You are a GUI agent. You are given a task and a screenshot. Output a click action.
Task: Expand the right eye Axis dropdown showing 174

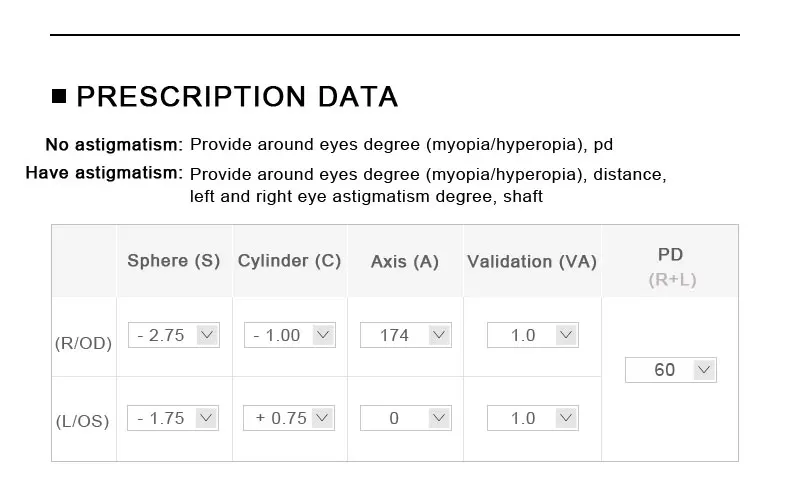(x=404, y=335)
